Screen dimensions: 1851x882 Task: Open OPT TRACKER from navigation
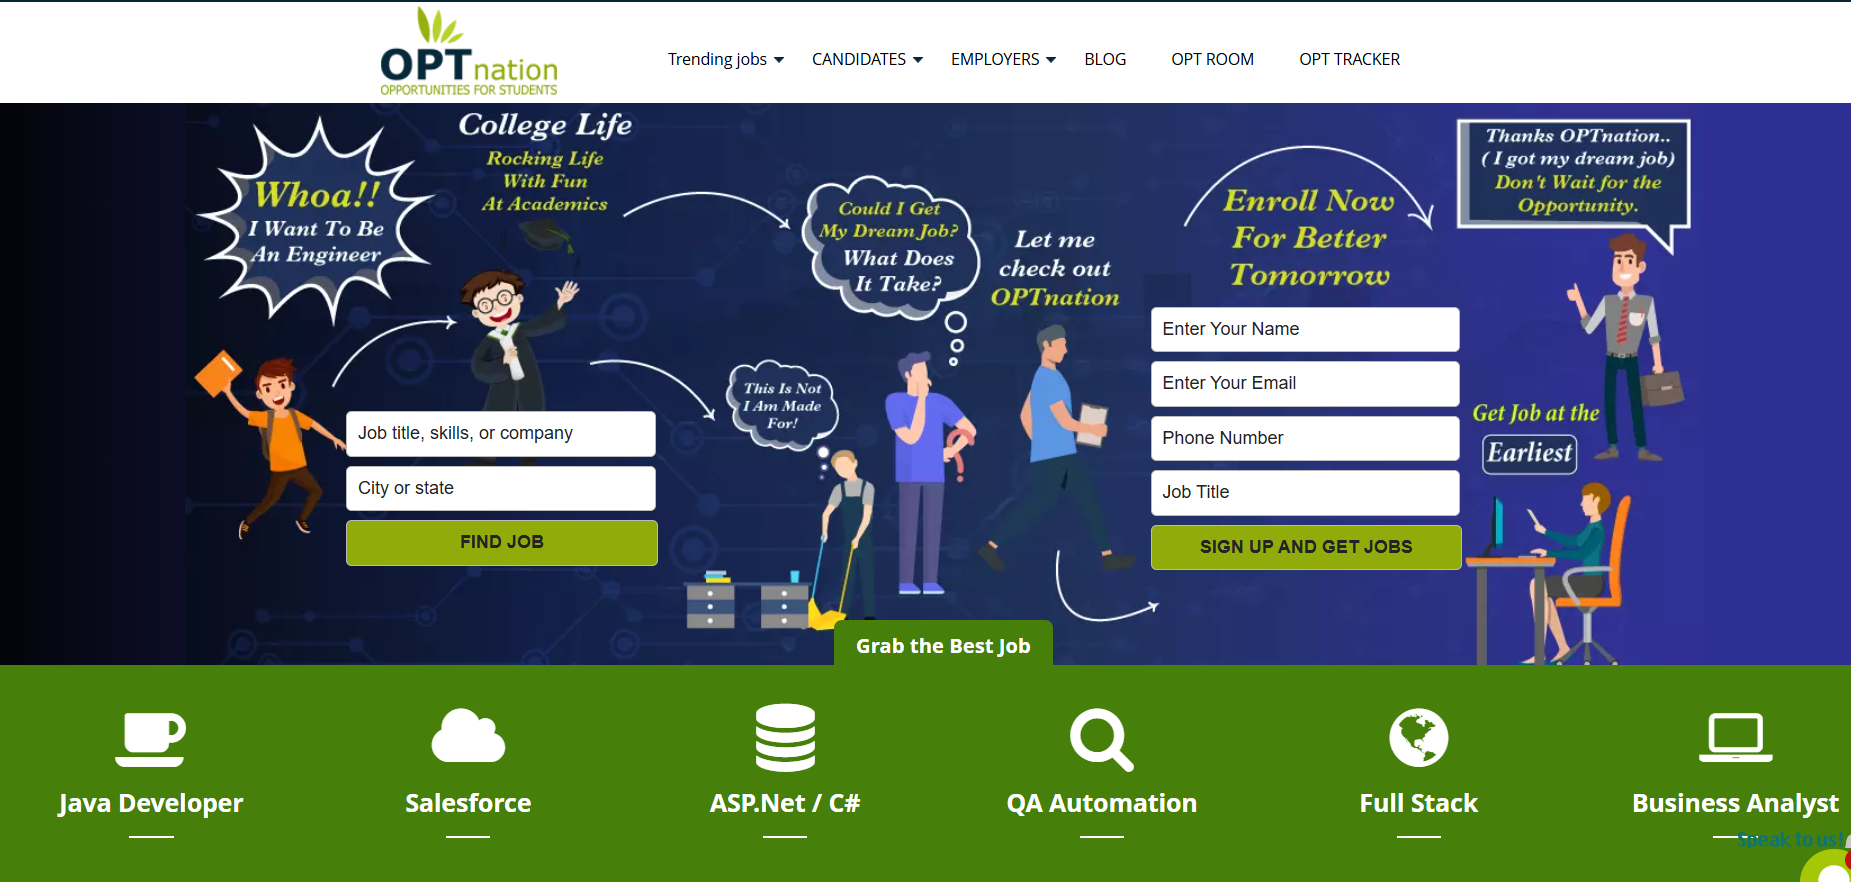1349,59
